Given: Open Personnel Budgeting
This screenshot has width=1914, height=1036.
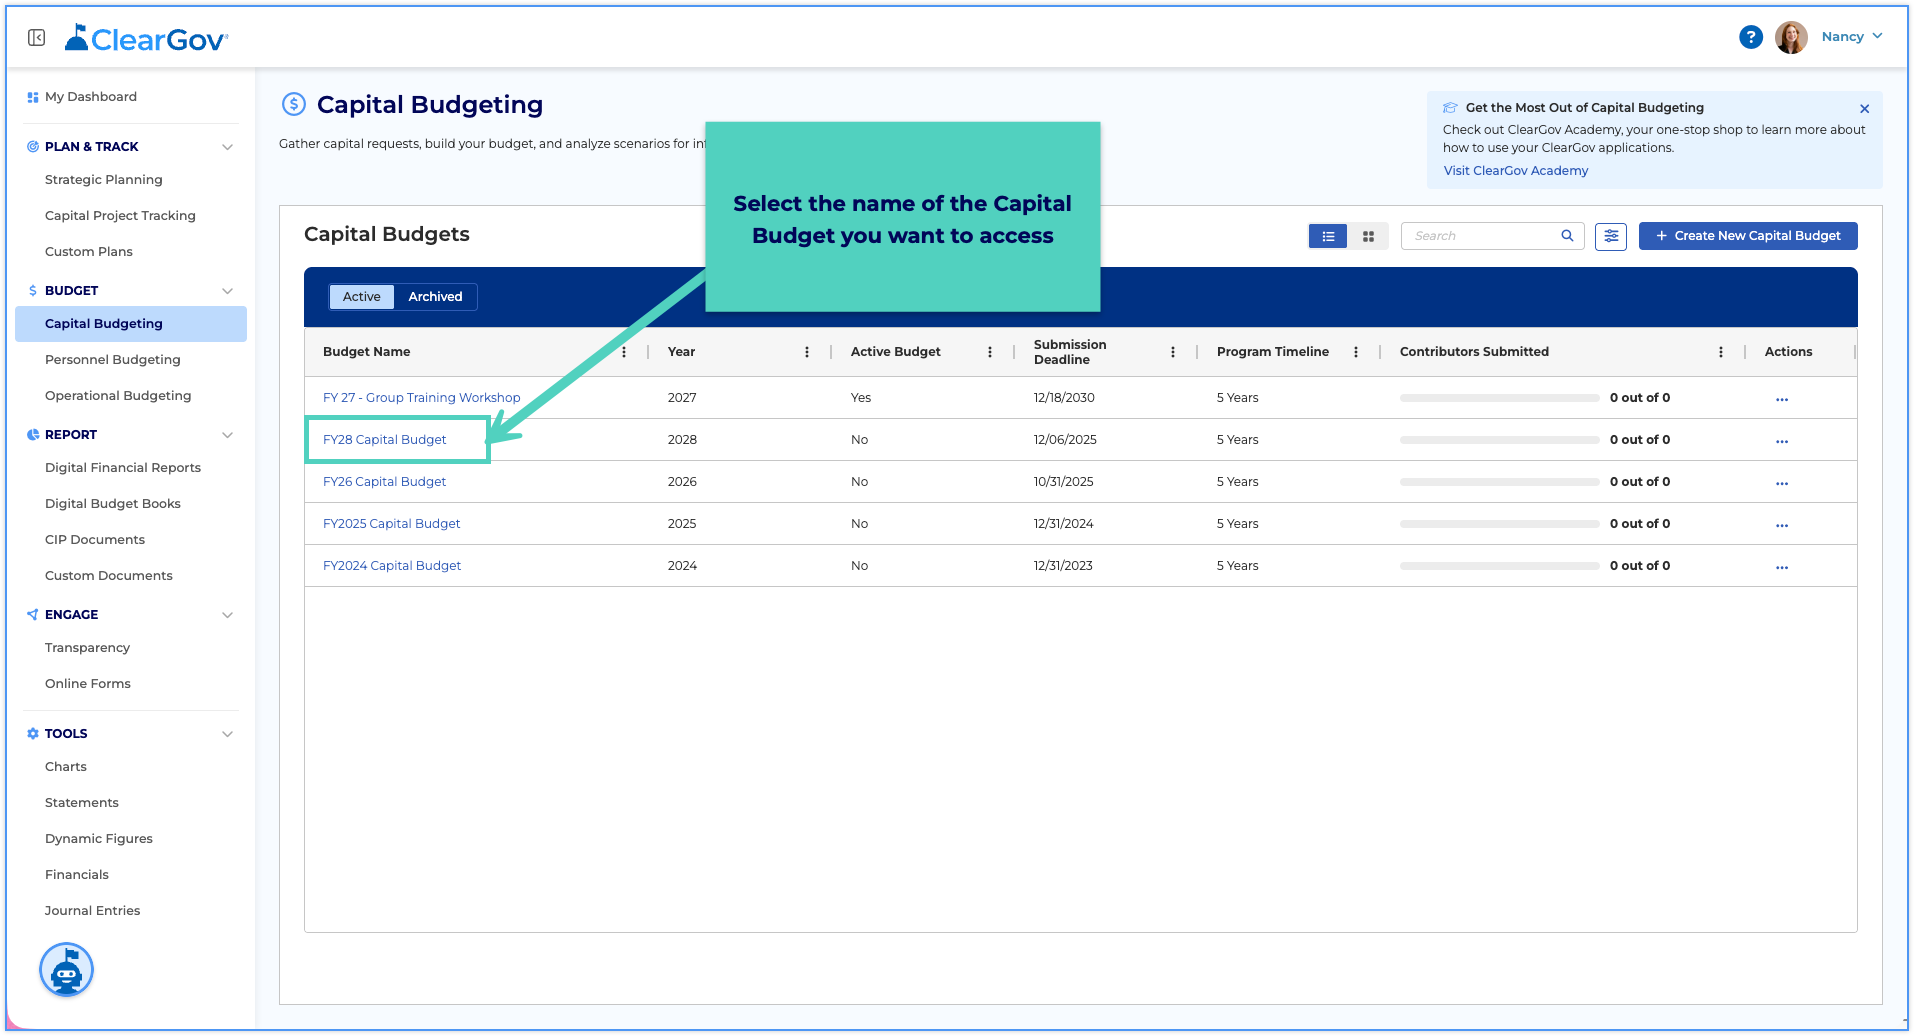Looking at the screenshot, I should (x=113, y=360).
